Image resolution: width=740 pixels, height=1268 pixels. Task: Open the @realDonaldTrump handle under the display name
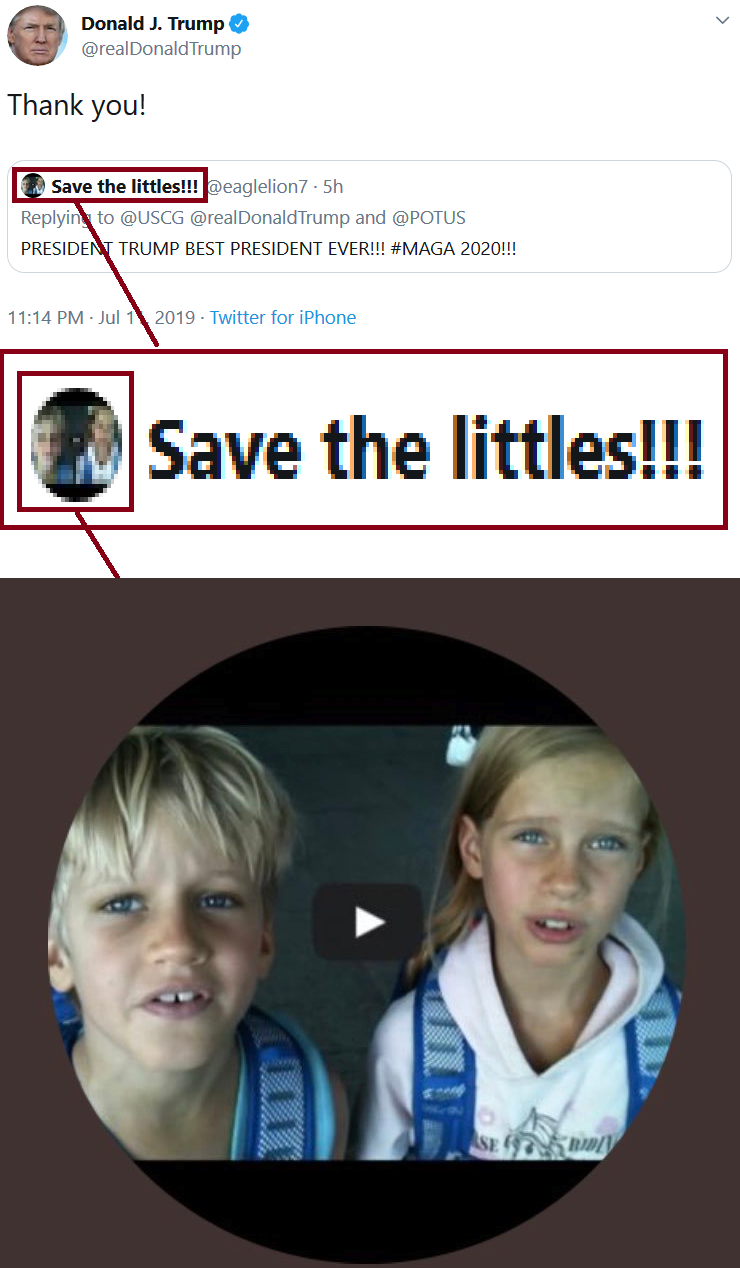[161, 49]
